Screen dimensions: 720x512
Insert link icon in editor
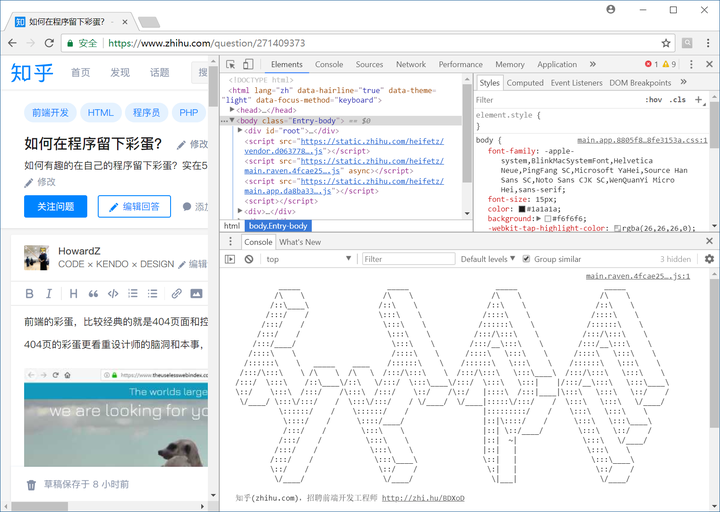177,293
